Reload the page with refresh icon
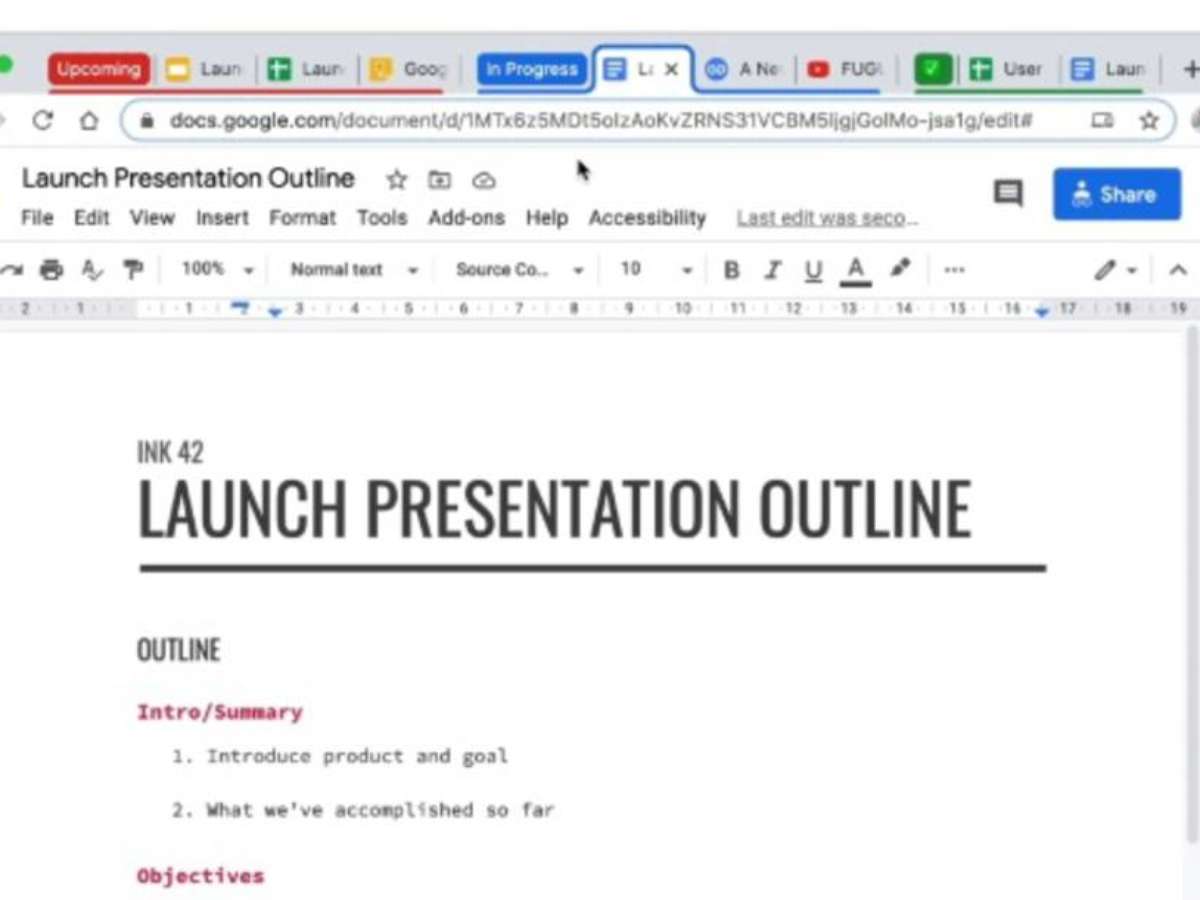This screenshot has width=1200, height=900. point(42,121)
